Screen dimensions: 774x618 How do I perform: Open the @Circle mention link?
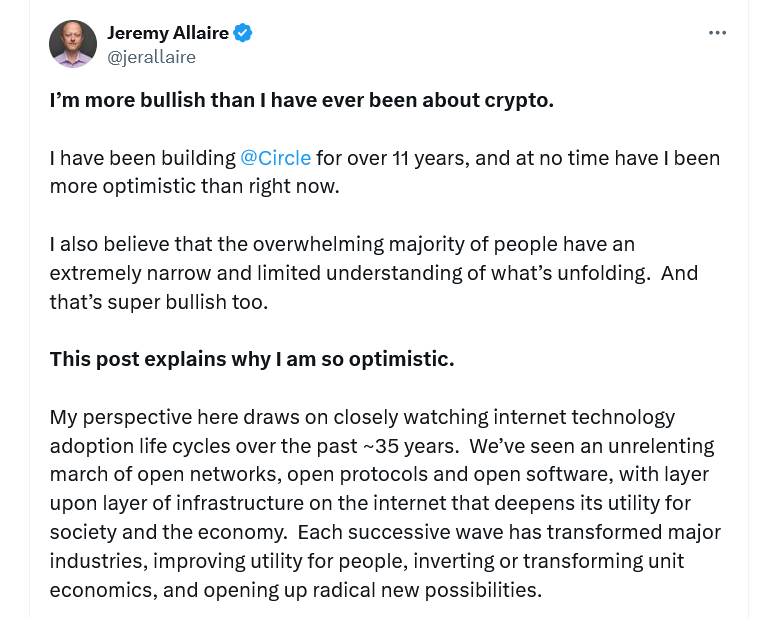(276, 158)
